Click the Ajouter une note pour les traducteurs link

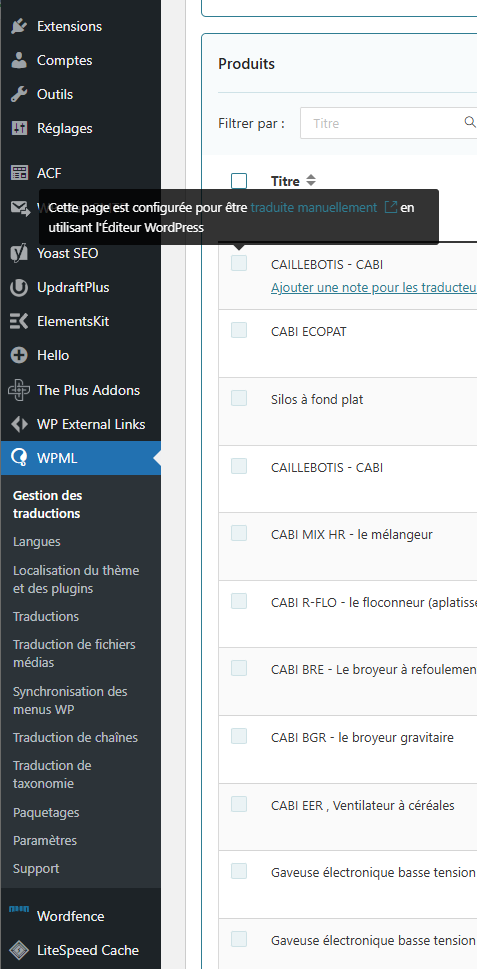click(x=374, y=287)
